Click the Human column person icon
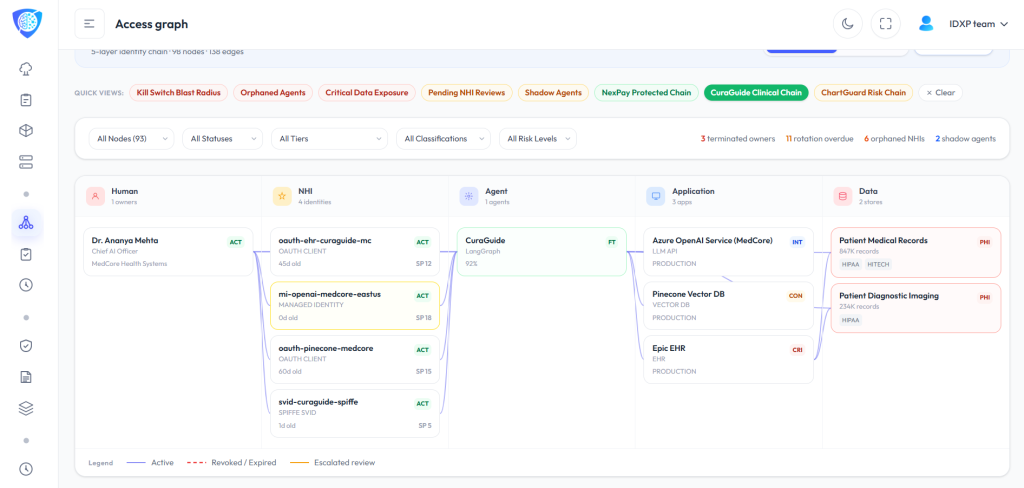The height and width of the screenshot is (488, 1024). pos(95,196)
